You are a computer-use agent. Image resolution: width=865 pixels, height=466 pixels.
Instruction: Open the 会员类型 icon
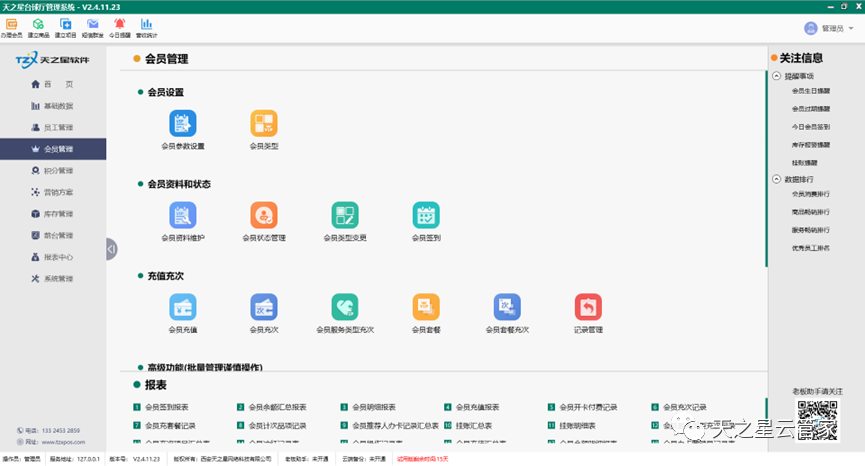tap(264, 124)
